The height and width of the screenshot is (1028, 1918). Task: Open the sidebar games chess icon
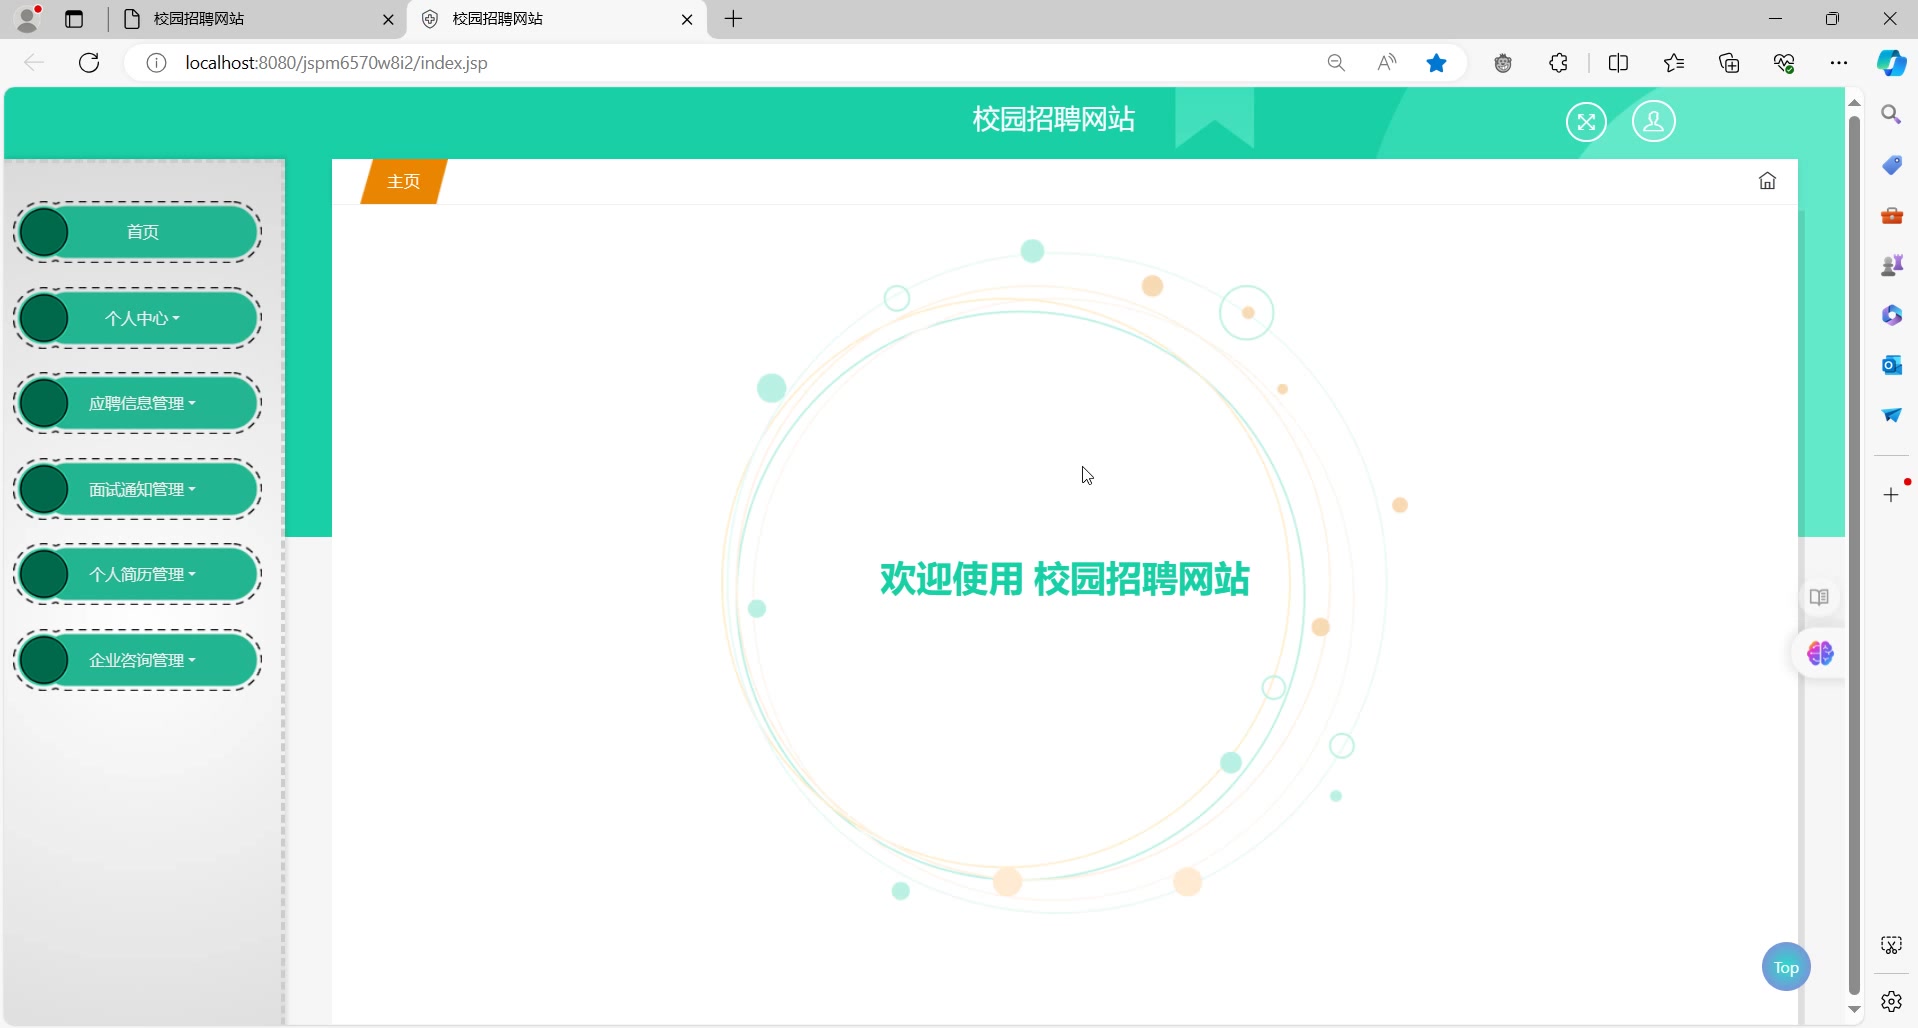(x=1891, y=265)
